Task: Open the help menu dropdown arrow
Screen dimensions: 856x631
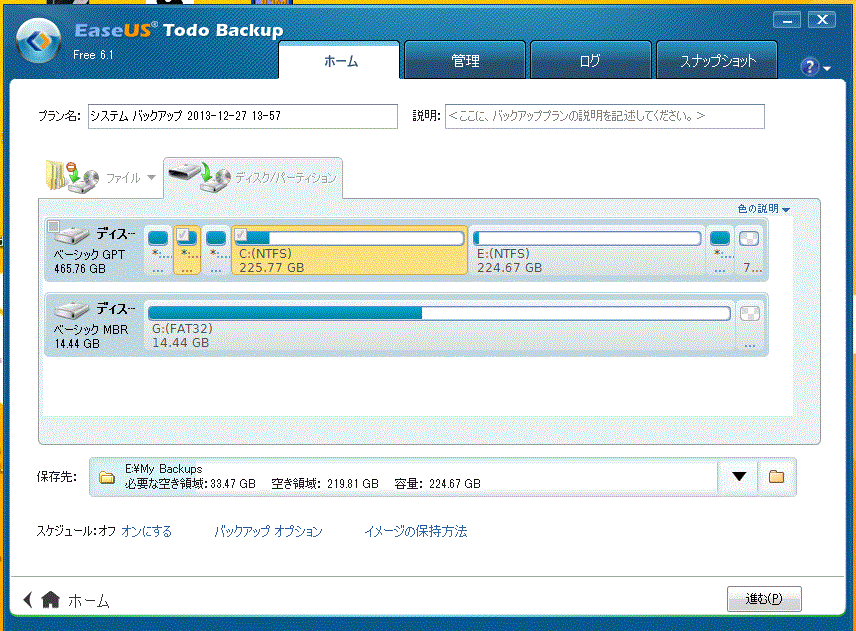Action: coord(827,69)
